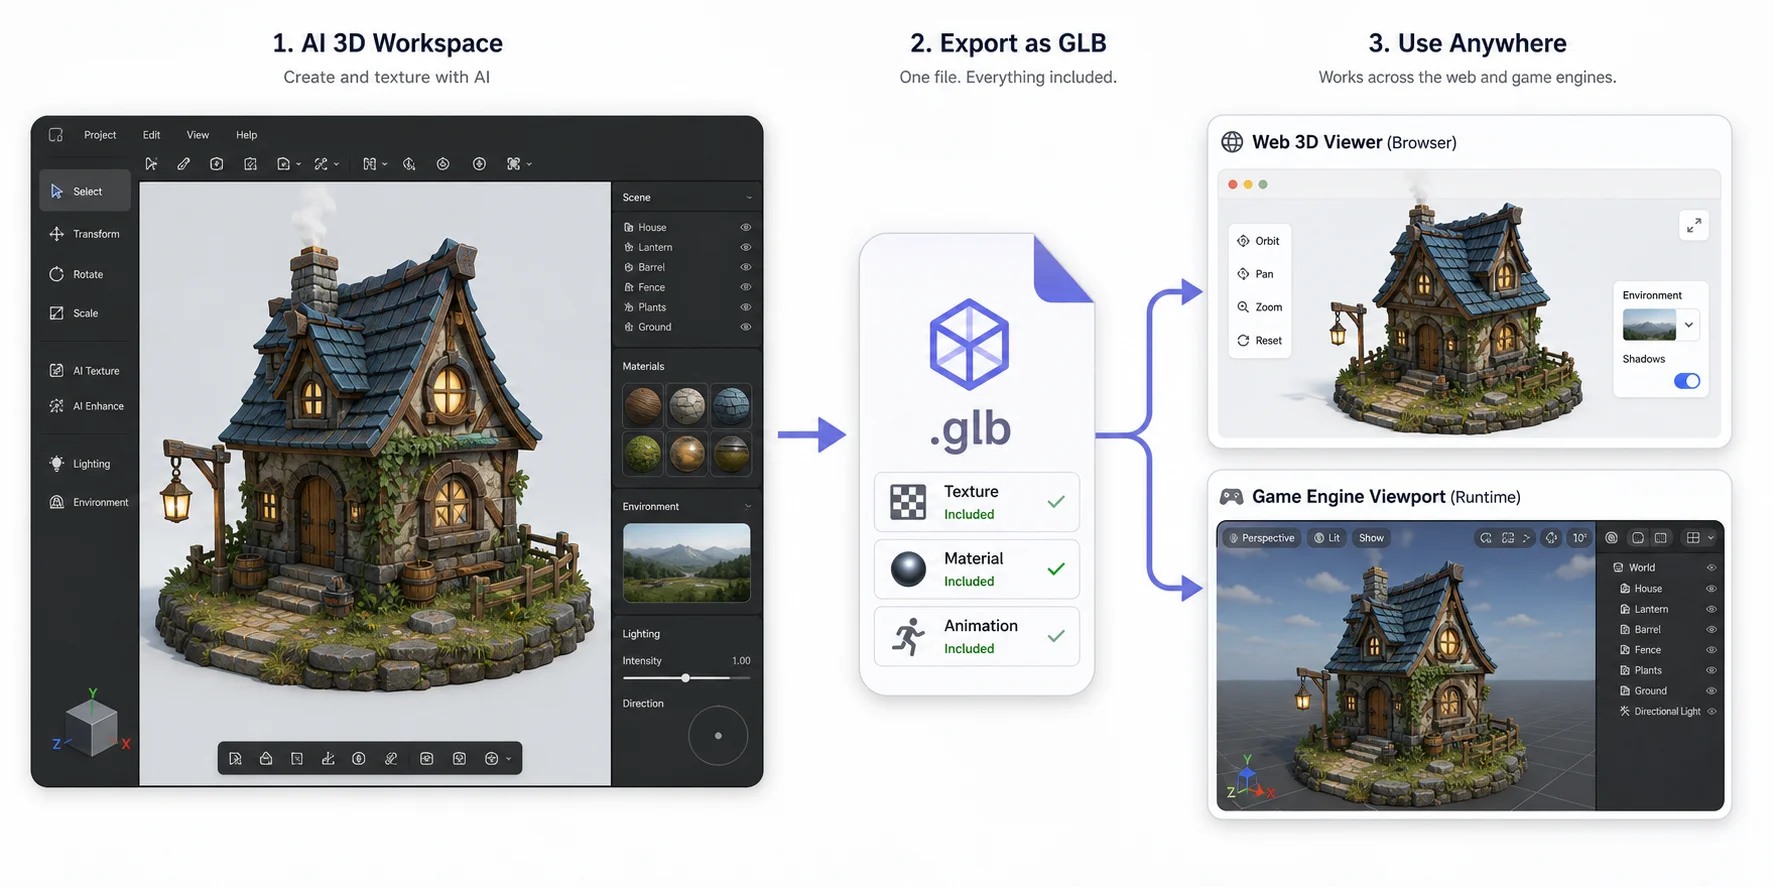Open the dropdown next to the last top toolbar icon
The height and width of the screenshot is (887, 1774).
click(529, 164)
